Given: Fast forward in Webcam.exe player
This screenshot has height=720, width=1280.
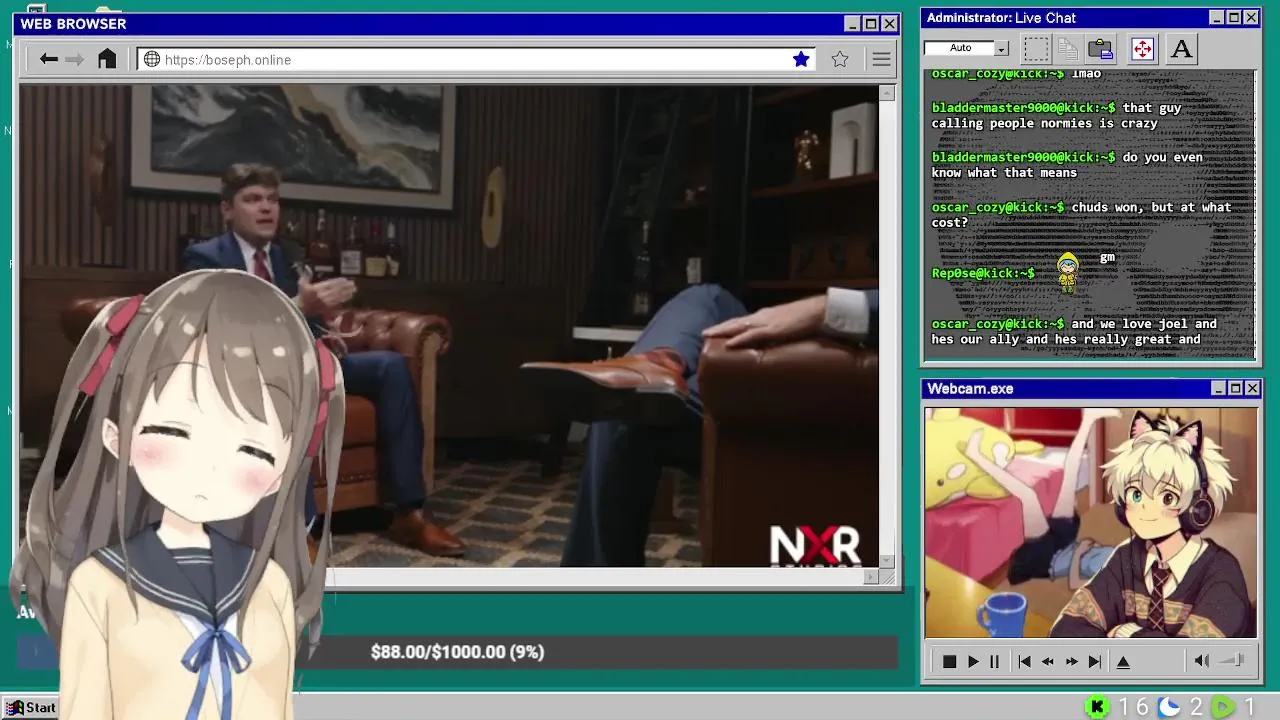Looking at the screenshot, I should (1071, 661).
